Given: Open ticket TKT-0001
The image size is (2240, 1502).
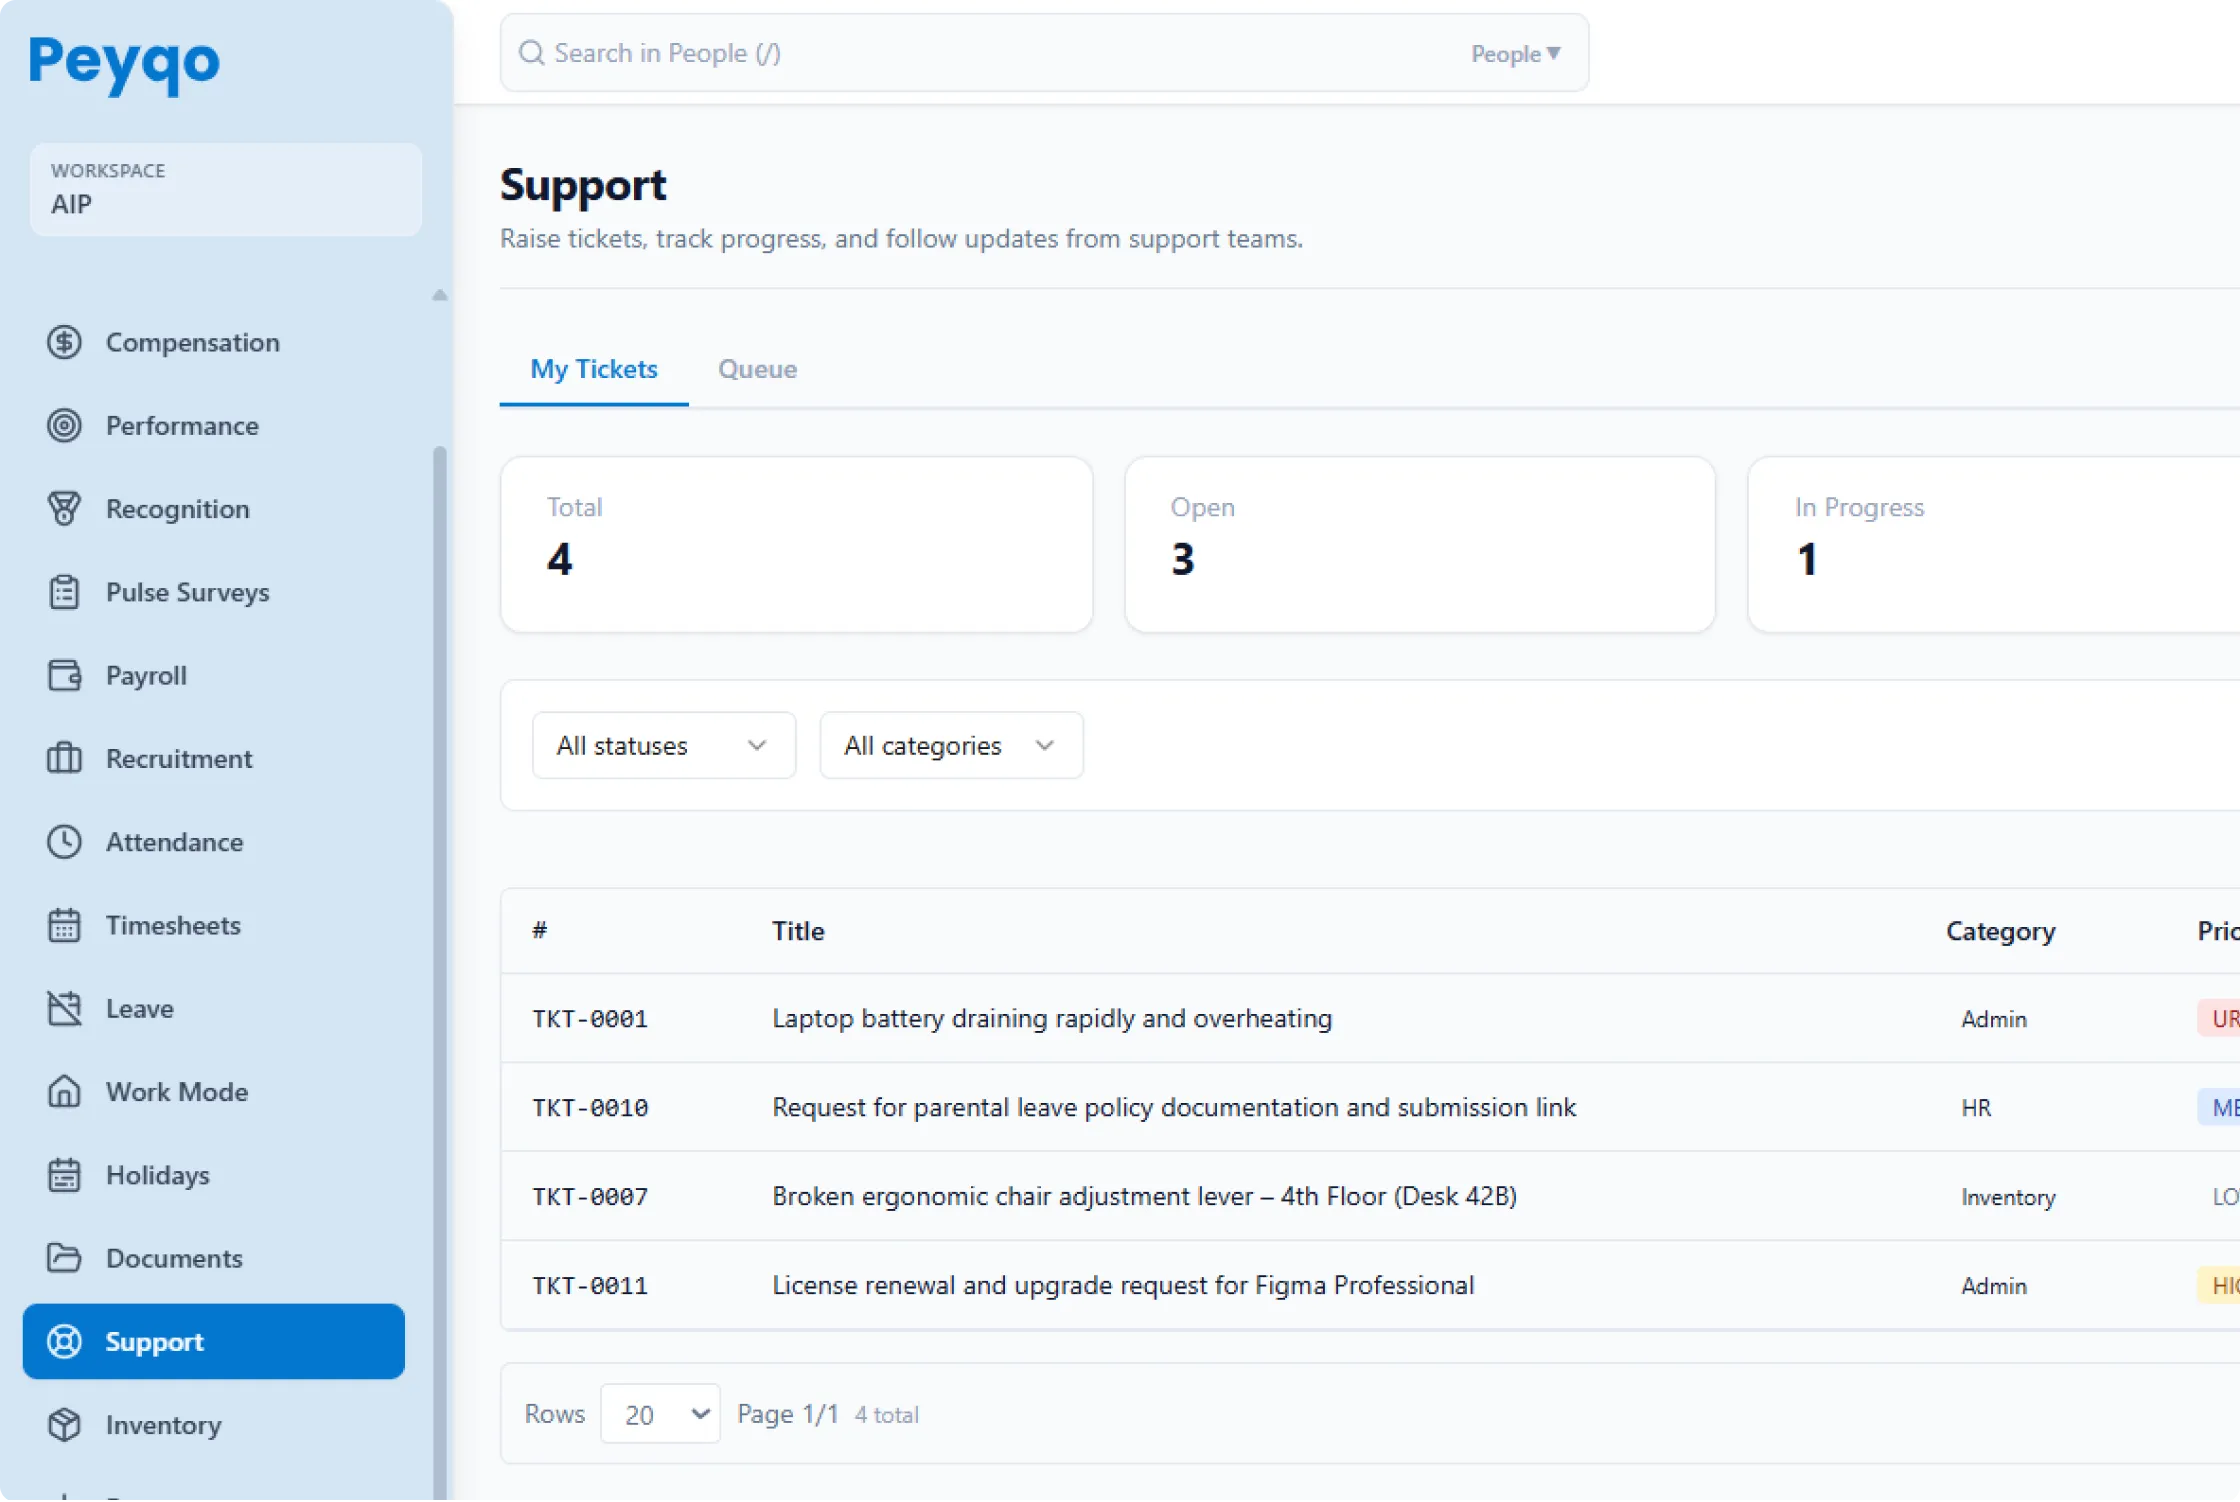Looking at the screenshot, I should [590, 1018].
